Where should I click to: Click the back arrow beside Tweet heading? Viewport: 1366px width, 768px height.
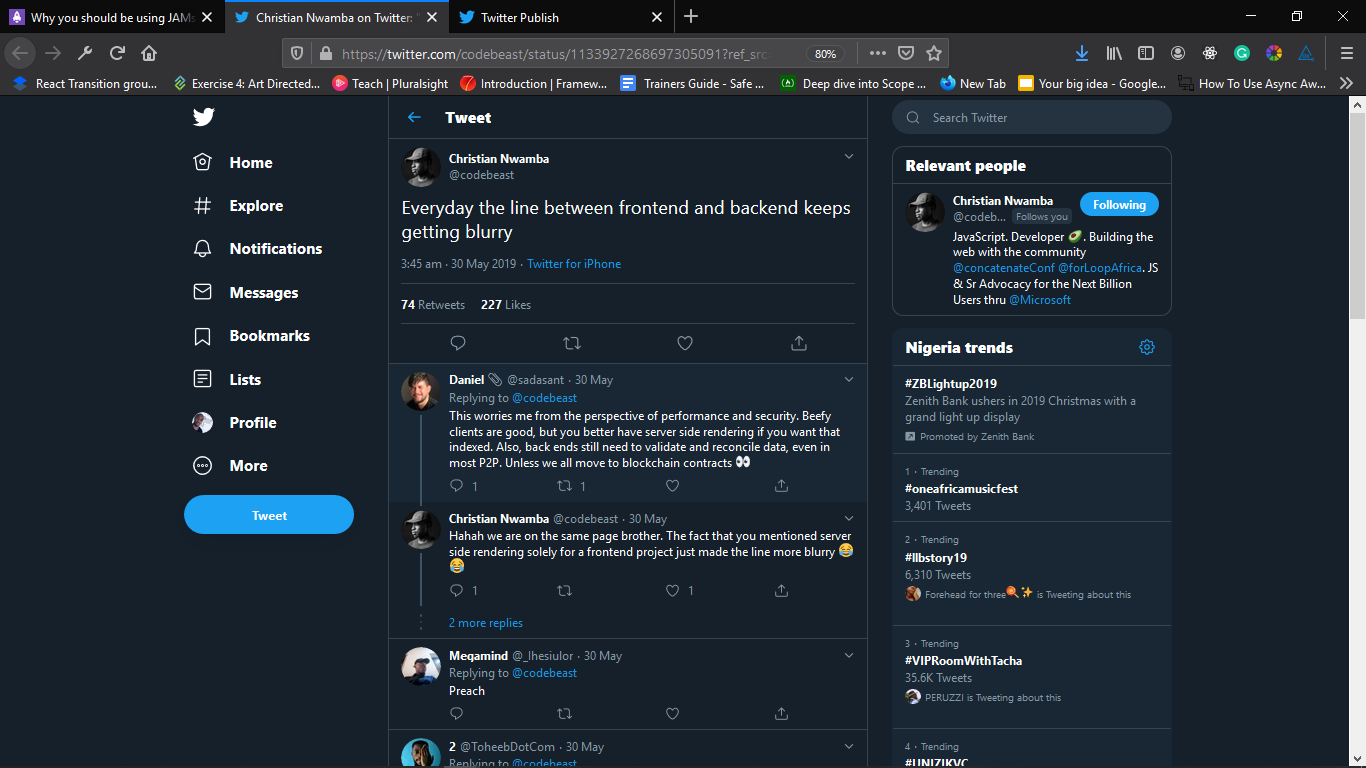[x=414, y=117]
